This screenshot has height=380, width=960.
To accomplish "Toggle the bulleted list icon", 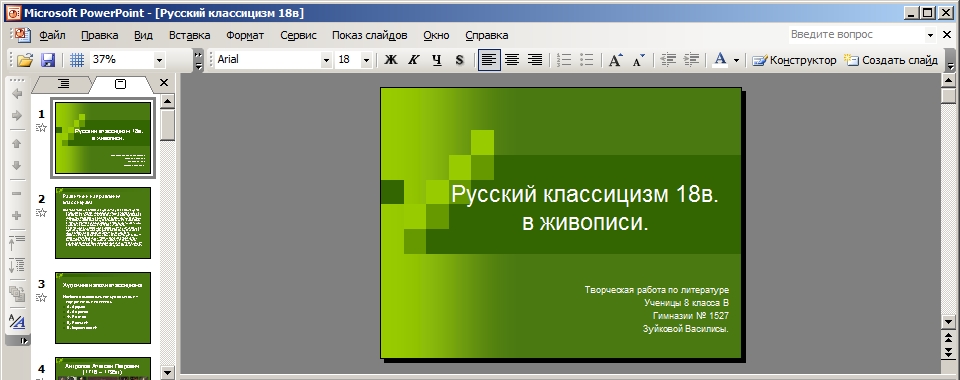I will (x=587, y=60).
